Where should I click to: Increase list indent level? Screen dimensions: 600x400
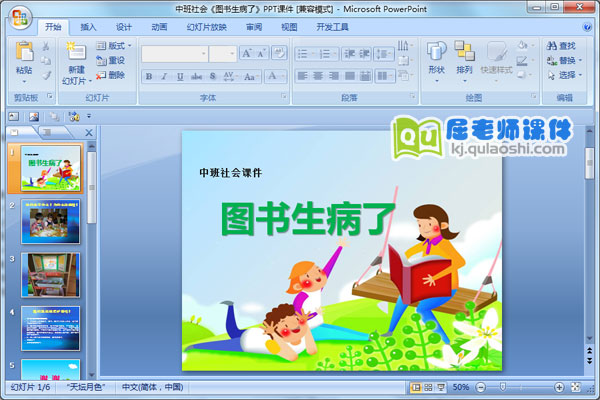coord(364,54)
